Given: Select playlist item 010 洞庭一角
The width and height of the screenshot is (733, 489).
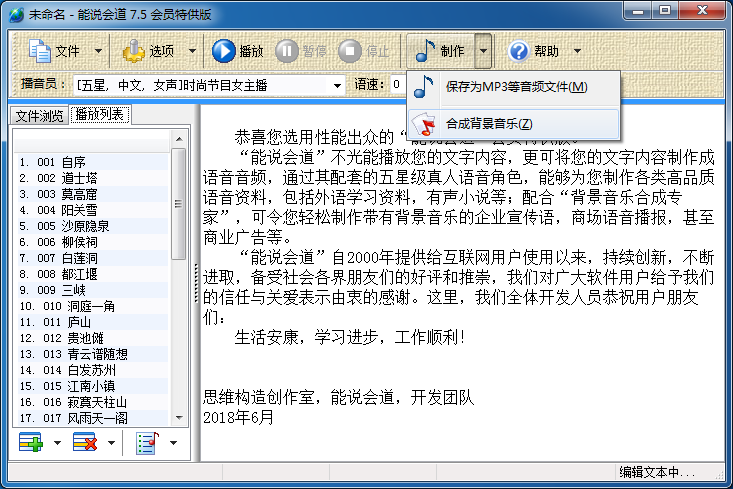Looking at the screenshot, I should (x=93, y=306).
